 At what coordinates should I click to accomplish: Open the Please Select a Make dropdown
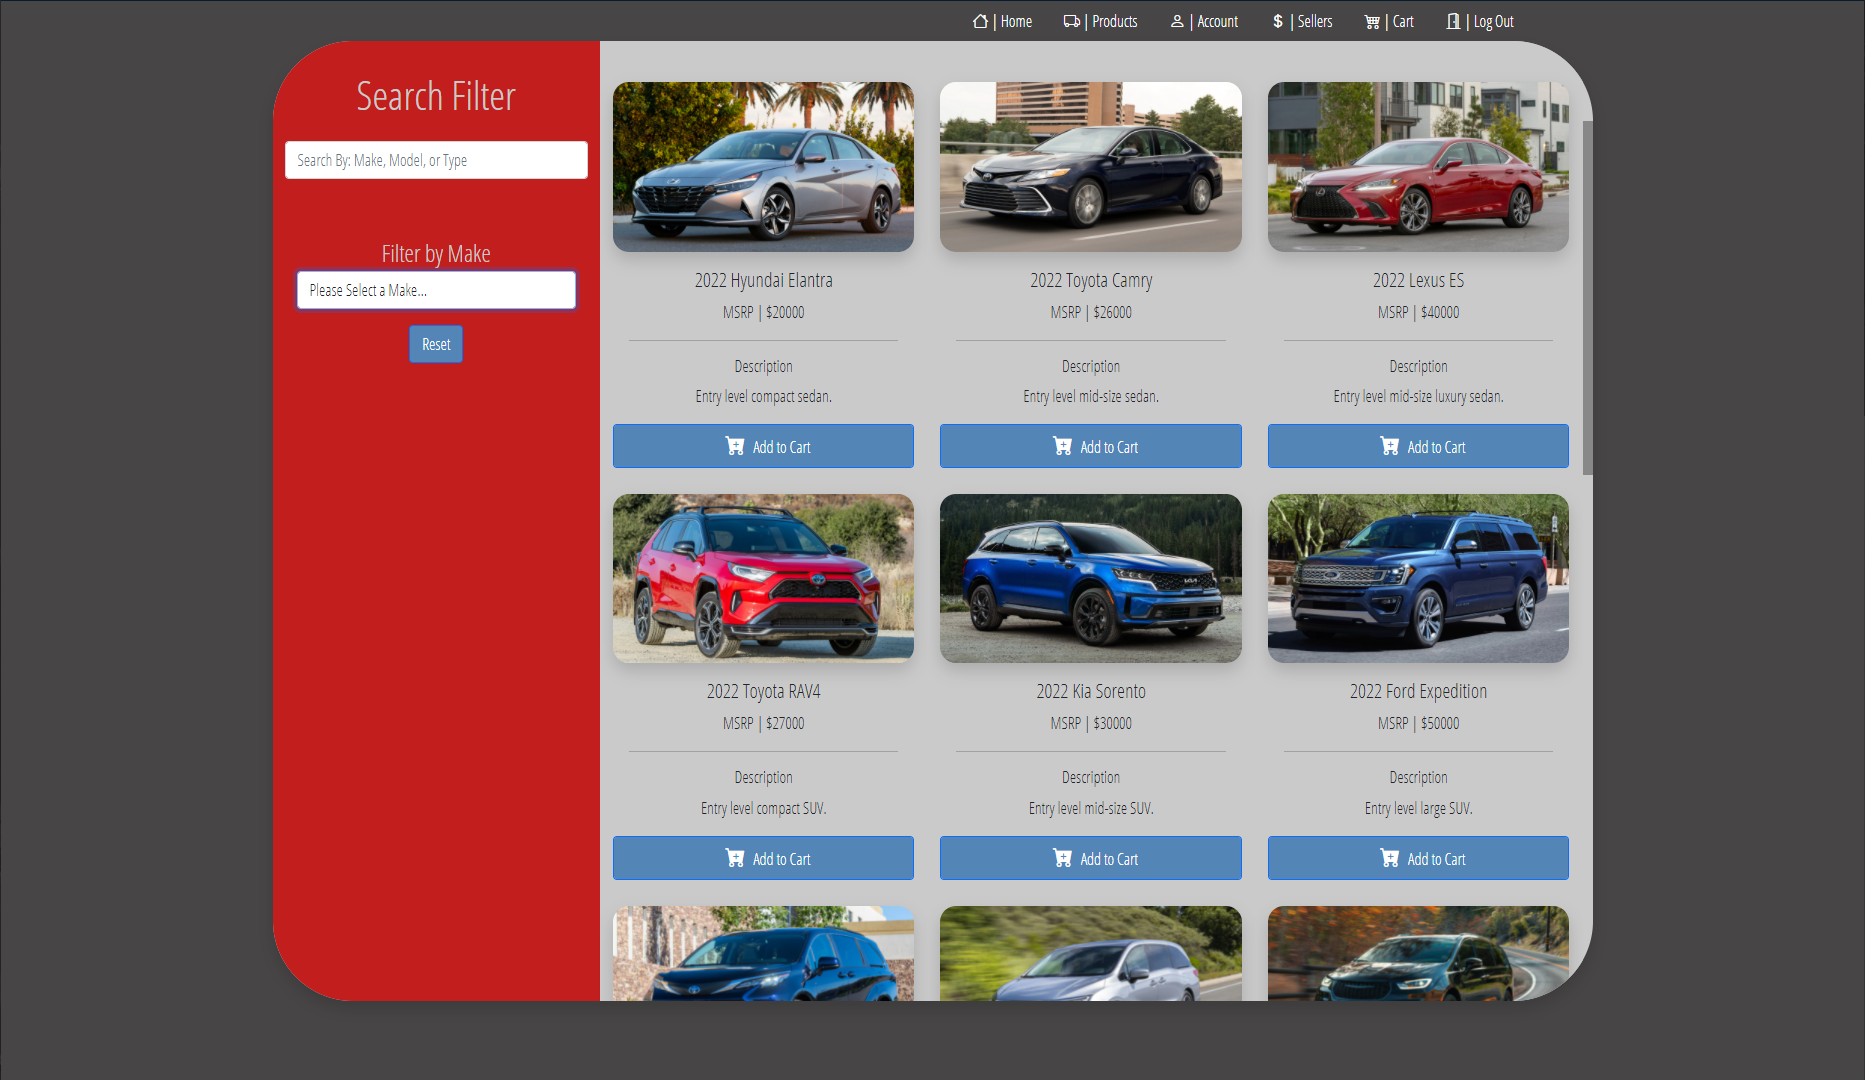click(x=436, y=290)
